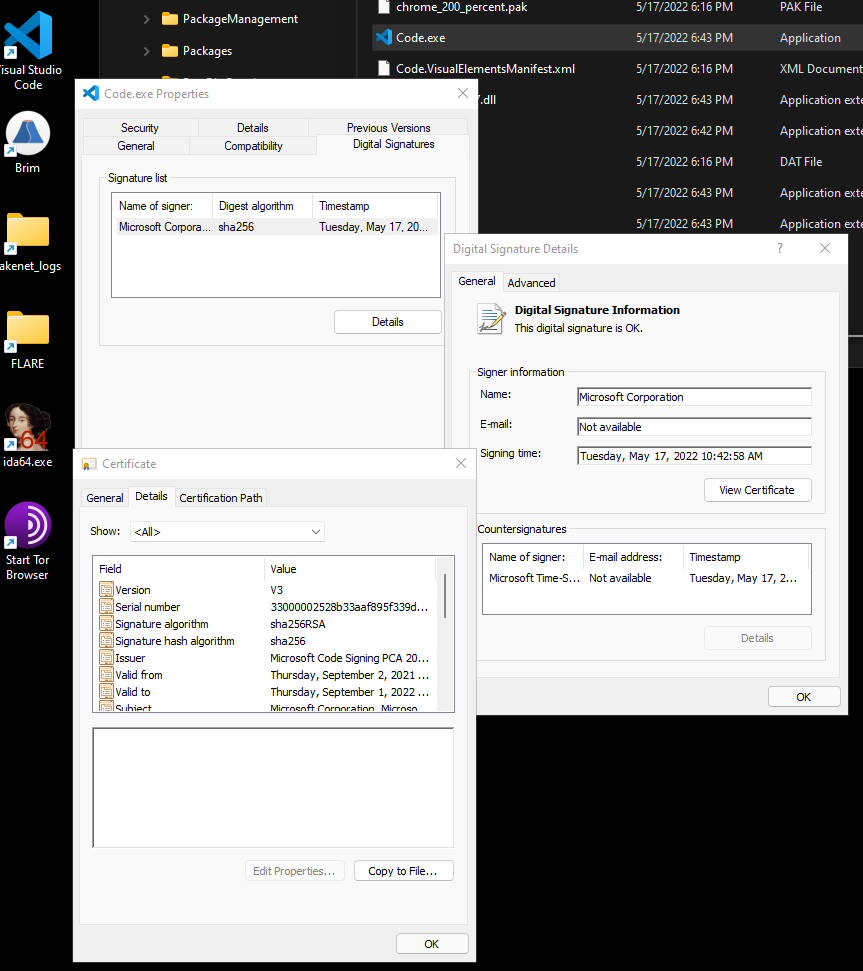Click Details button under Signature list
Screen dimensions: 863x971
(x=388, y=322)
